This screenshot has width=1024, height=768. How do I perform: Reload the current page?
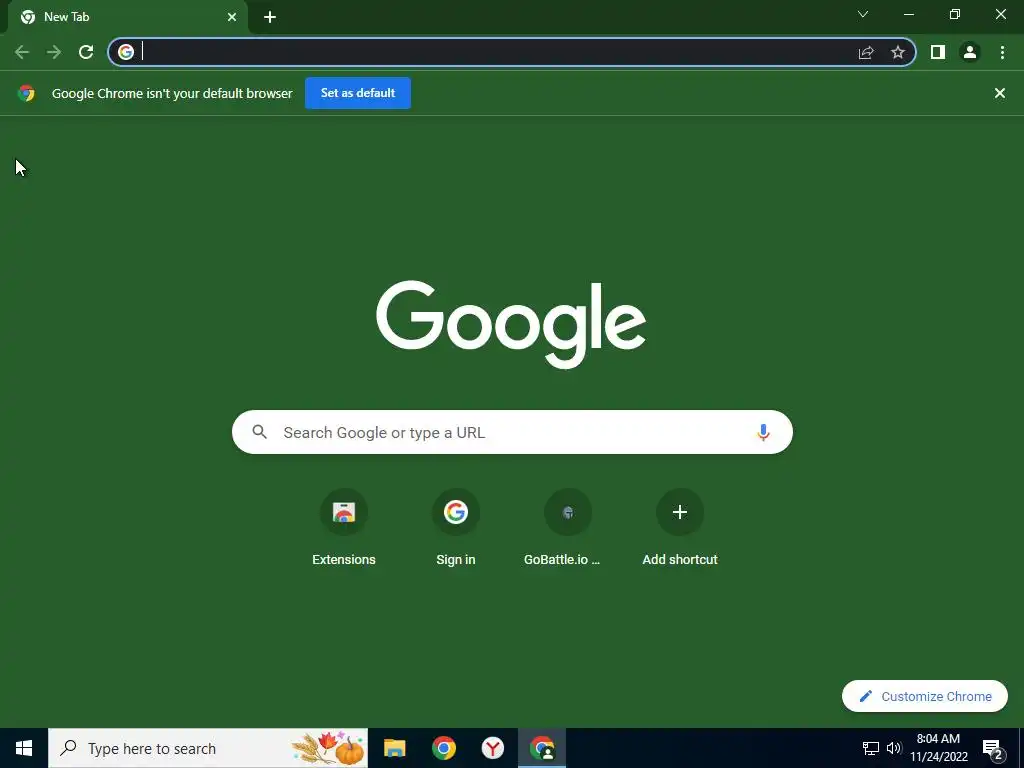86,52
